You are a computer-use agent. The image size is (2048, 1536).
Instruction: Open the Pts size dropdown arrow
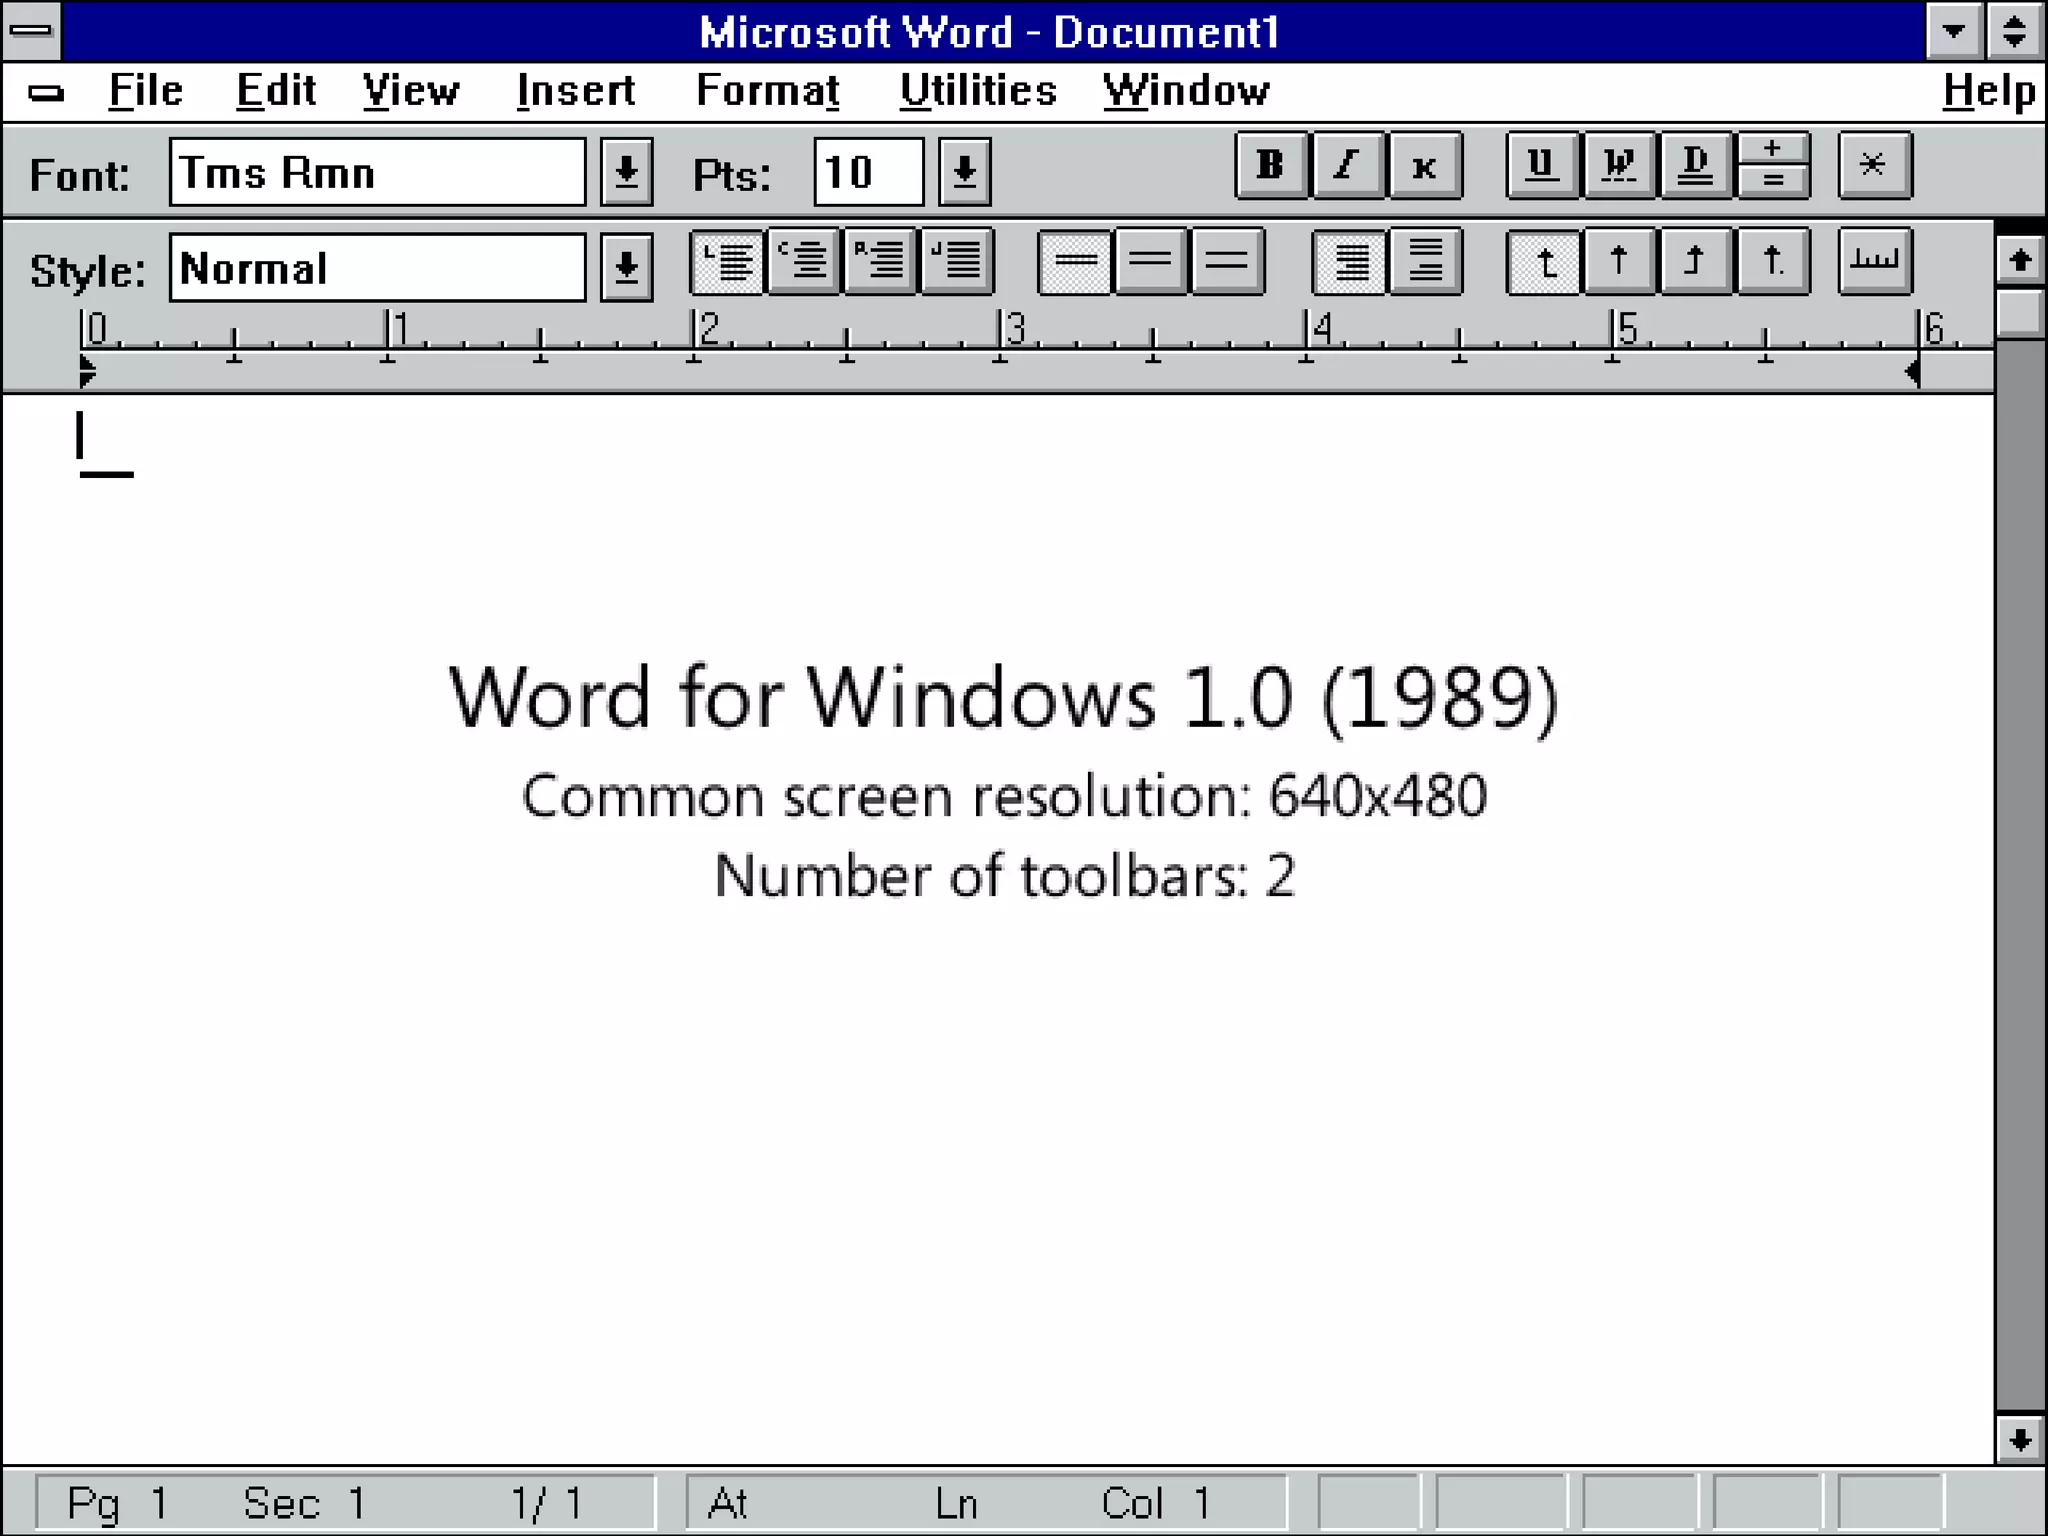coord(965,173)
